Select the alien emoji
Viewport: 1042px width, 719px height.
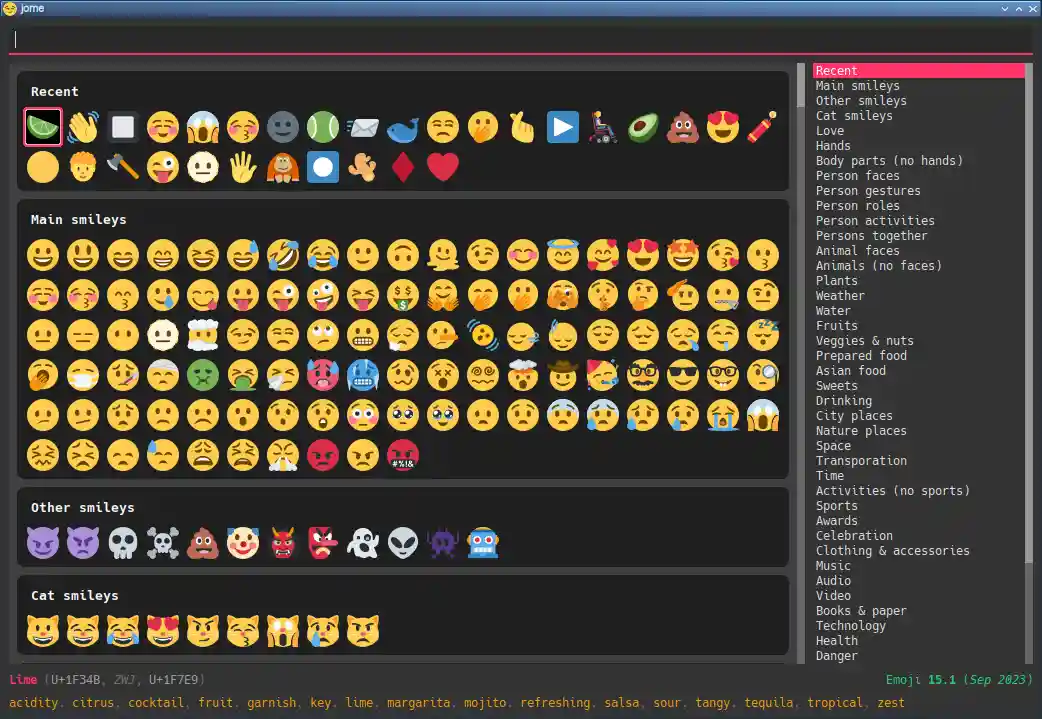(403, 543)
